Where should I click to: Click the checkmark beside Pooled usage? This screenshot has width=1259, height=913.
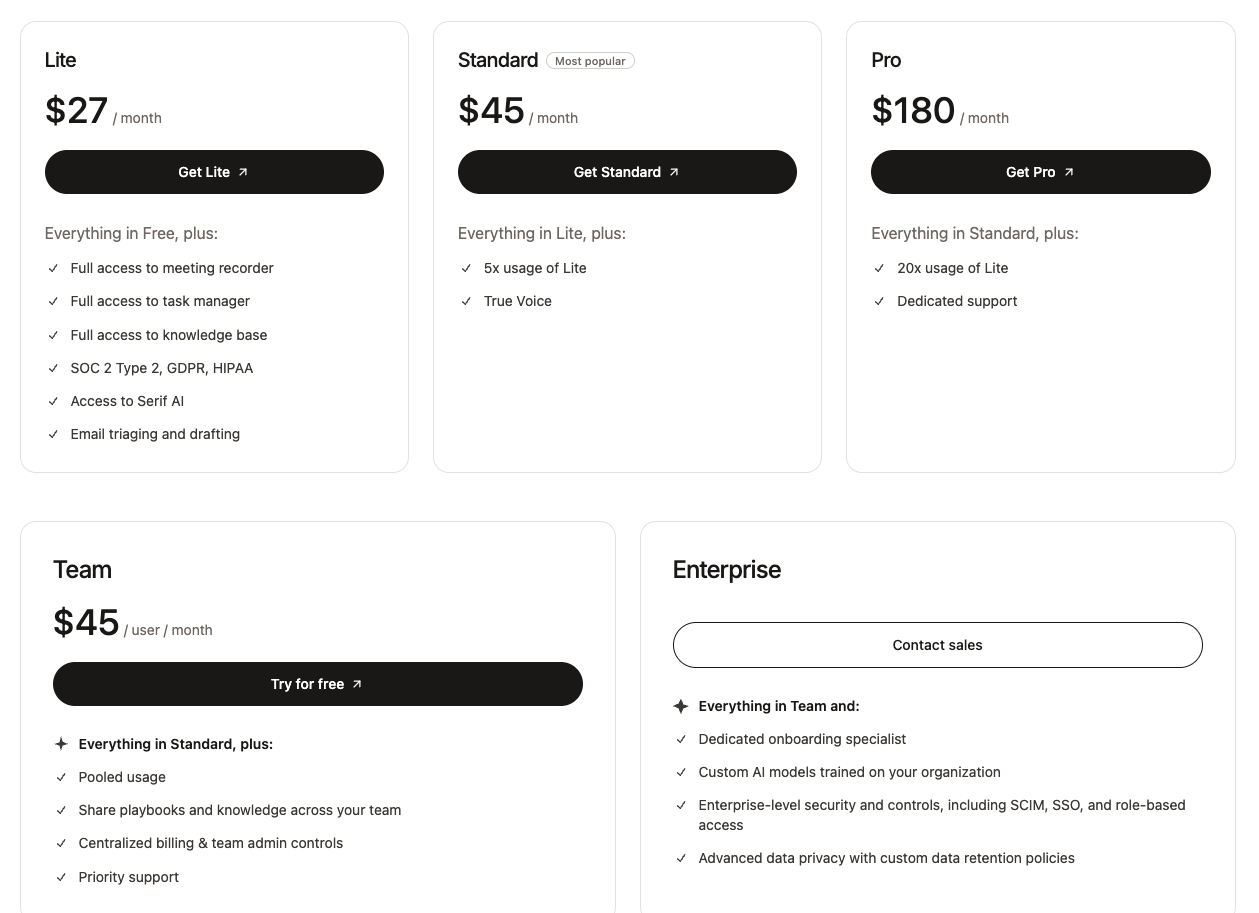(x=61, y=777)
